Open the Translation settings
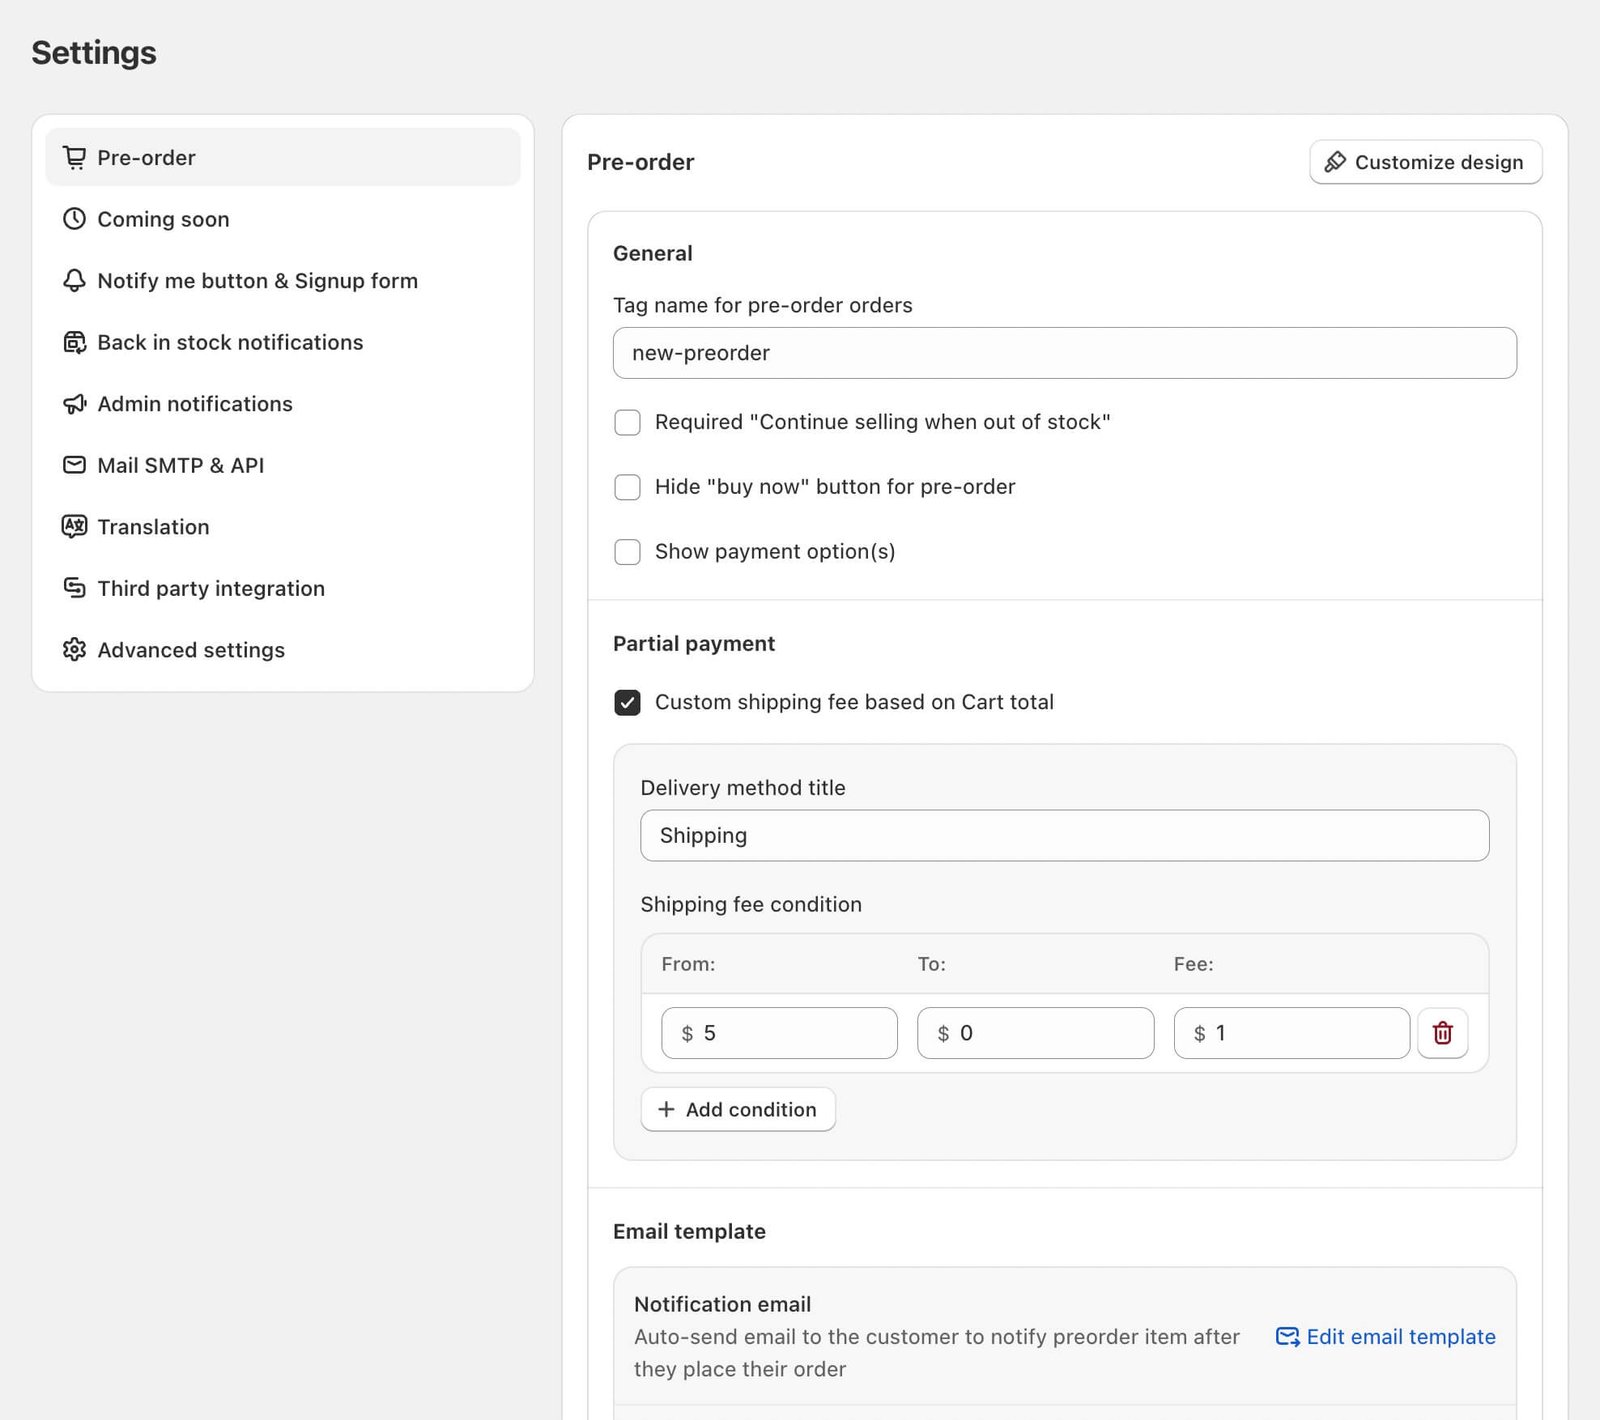The width and height of the screenshot is (1600, 1420). click(283, 527)
